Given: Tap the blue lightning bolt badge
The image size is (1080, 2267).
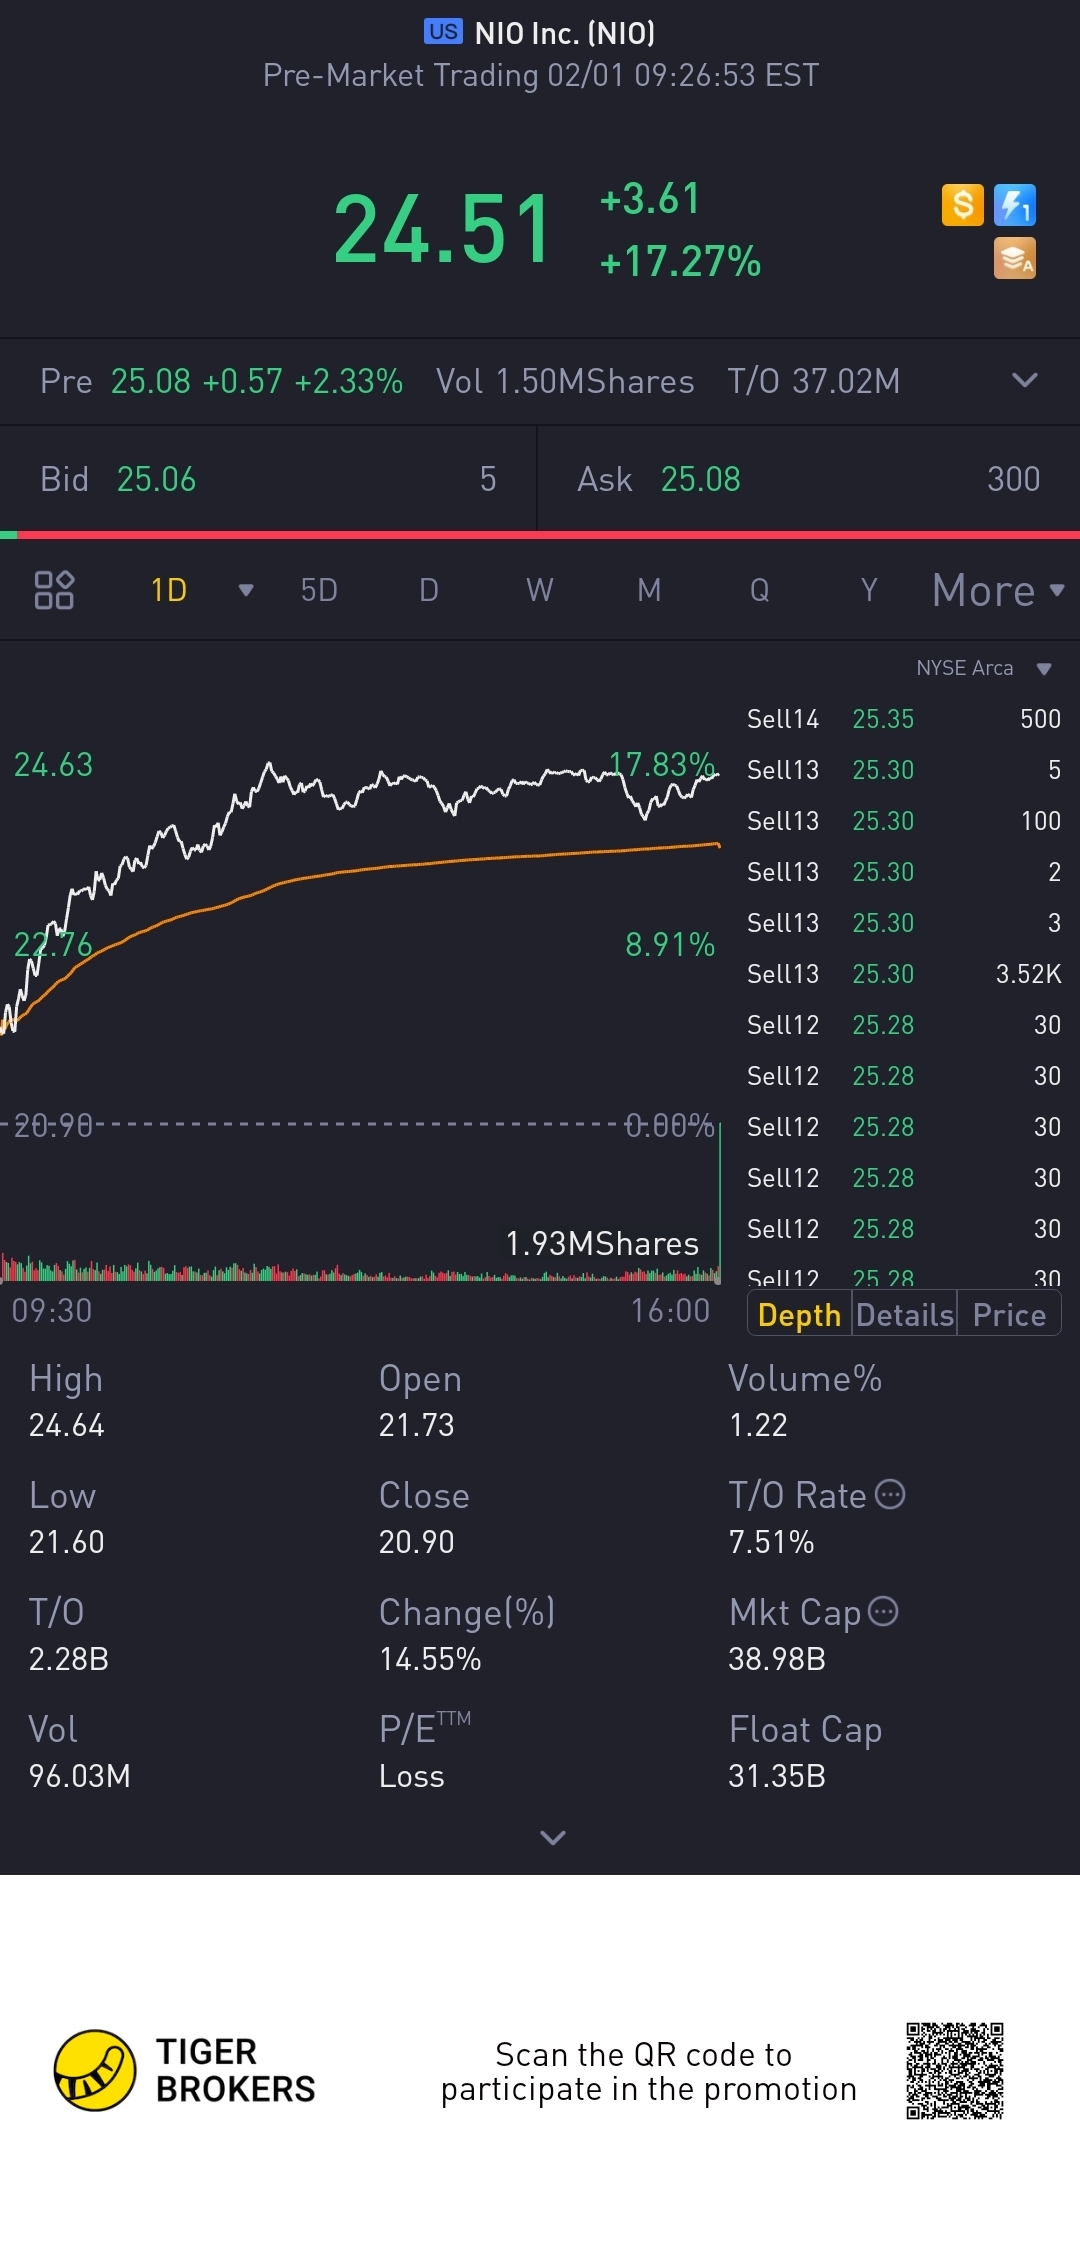Looking at the screenshot, I should tap(1014, 205).
